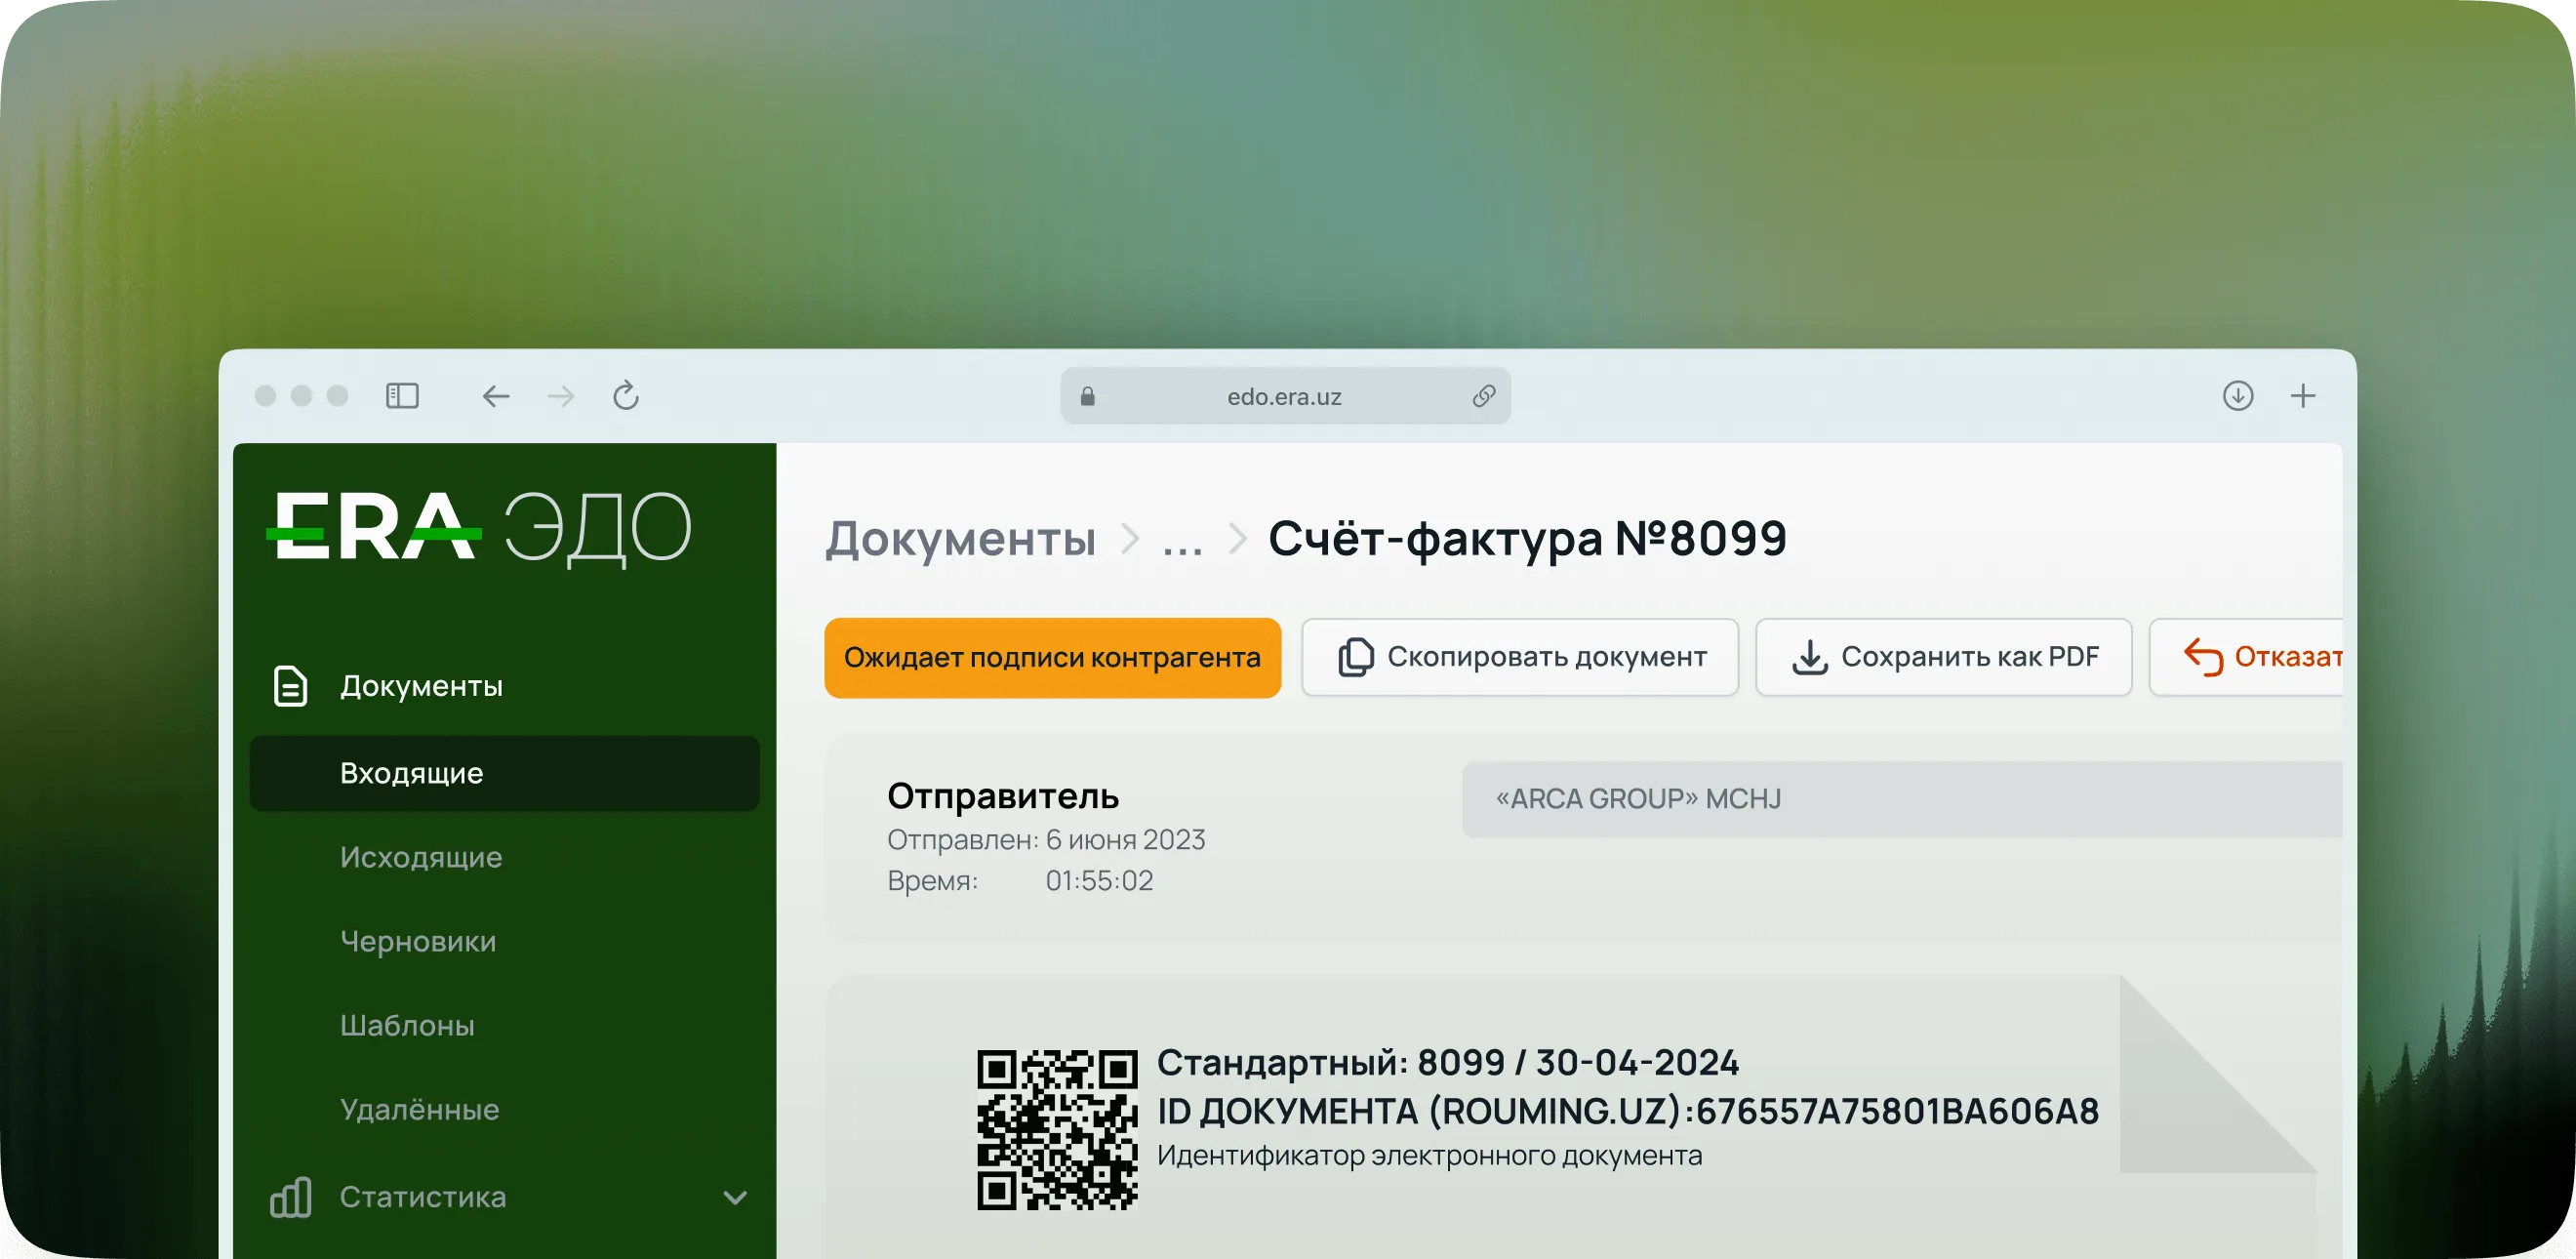
Task: Open a new tab with plus icon
Action: click(2303, 396)
